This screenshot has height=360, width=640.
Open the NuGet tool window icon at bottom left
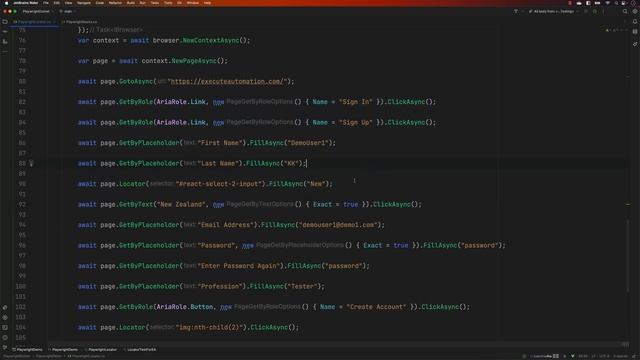pyautogui.click(x=5, y=307)
